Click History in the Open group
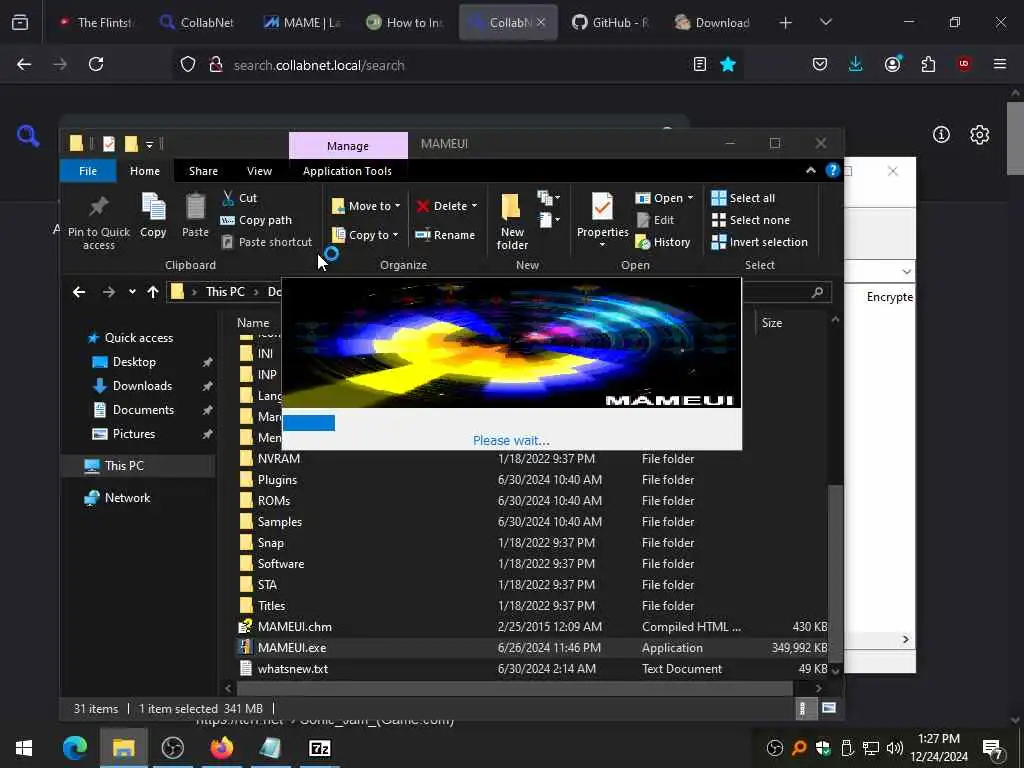Image resolution: width=1024 pixels, height=768 pixels. click(x=663, y=242)
